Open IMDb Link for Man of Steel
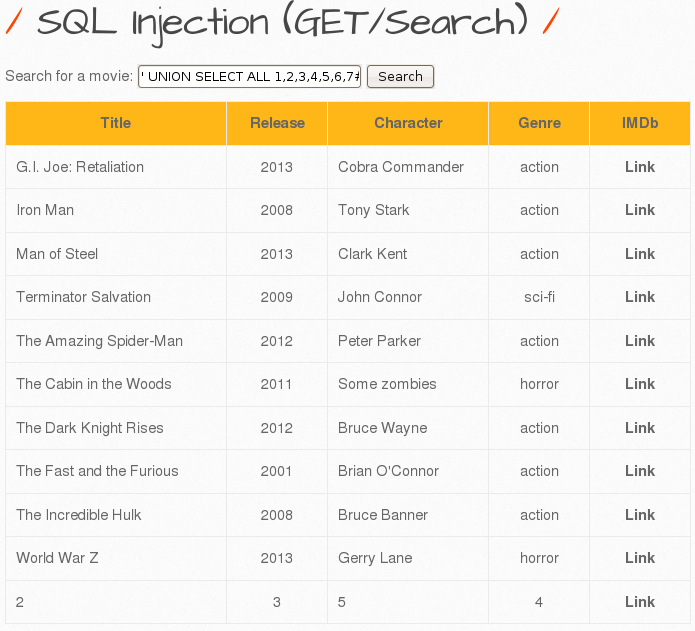Viewport: 695px width, 631px height. [640, 254]
